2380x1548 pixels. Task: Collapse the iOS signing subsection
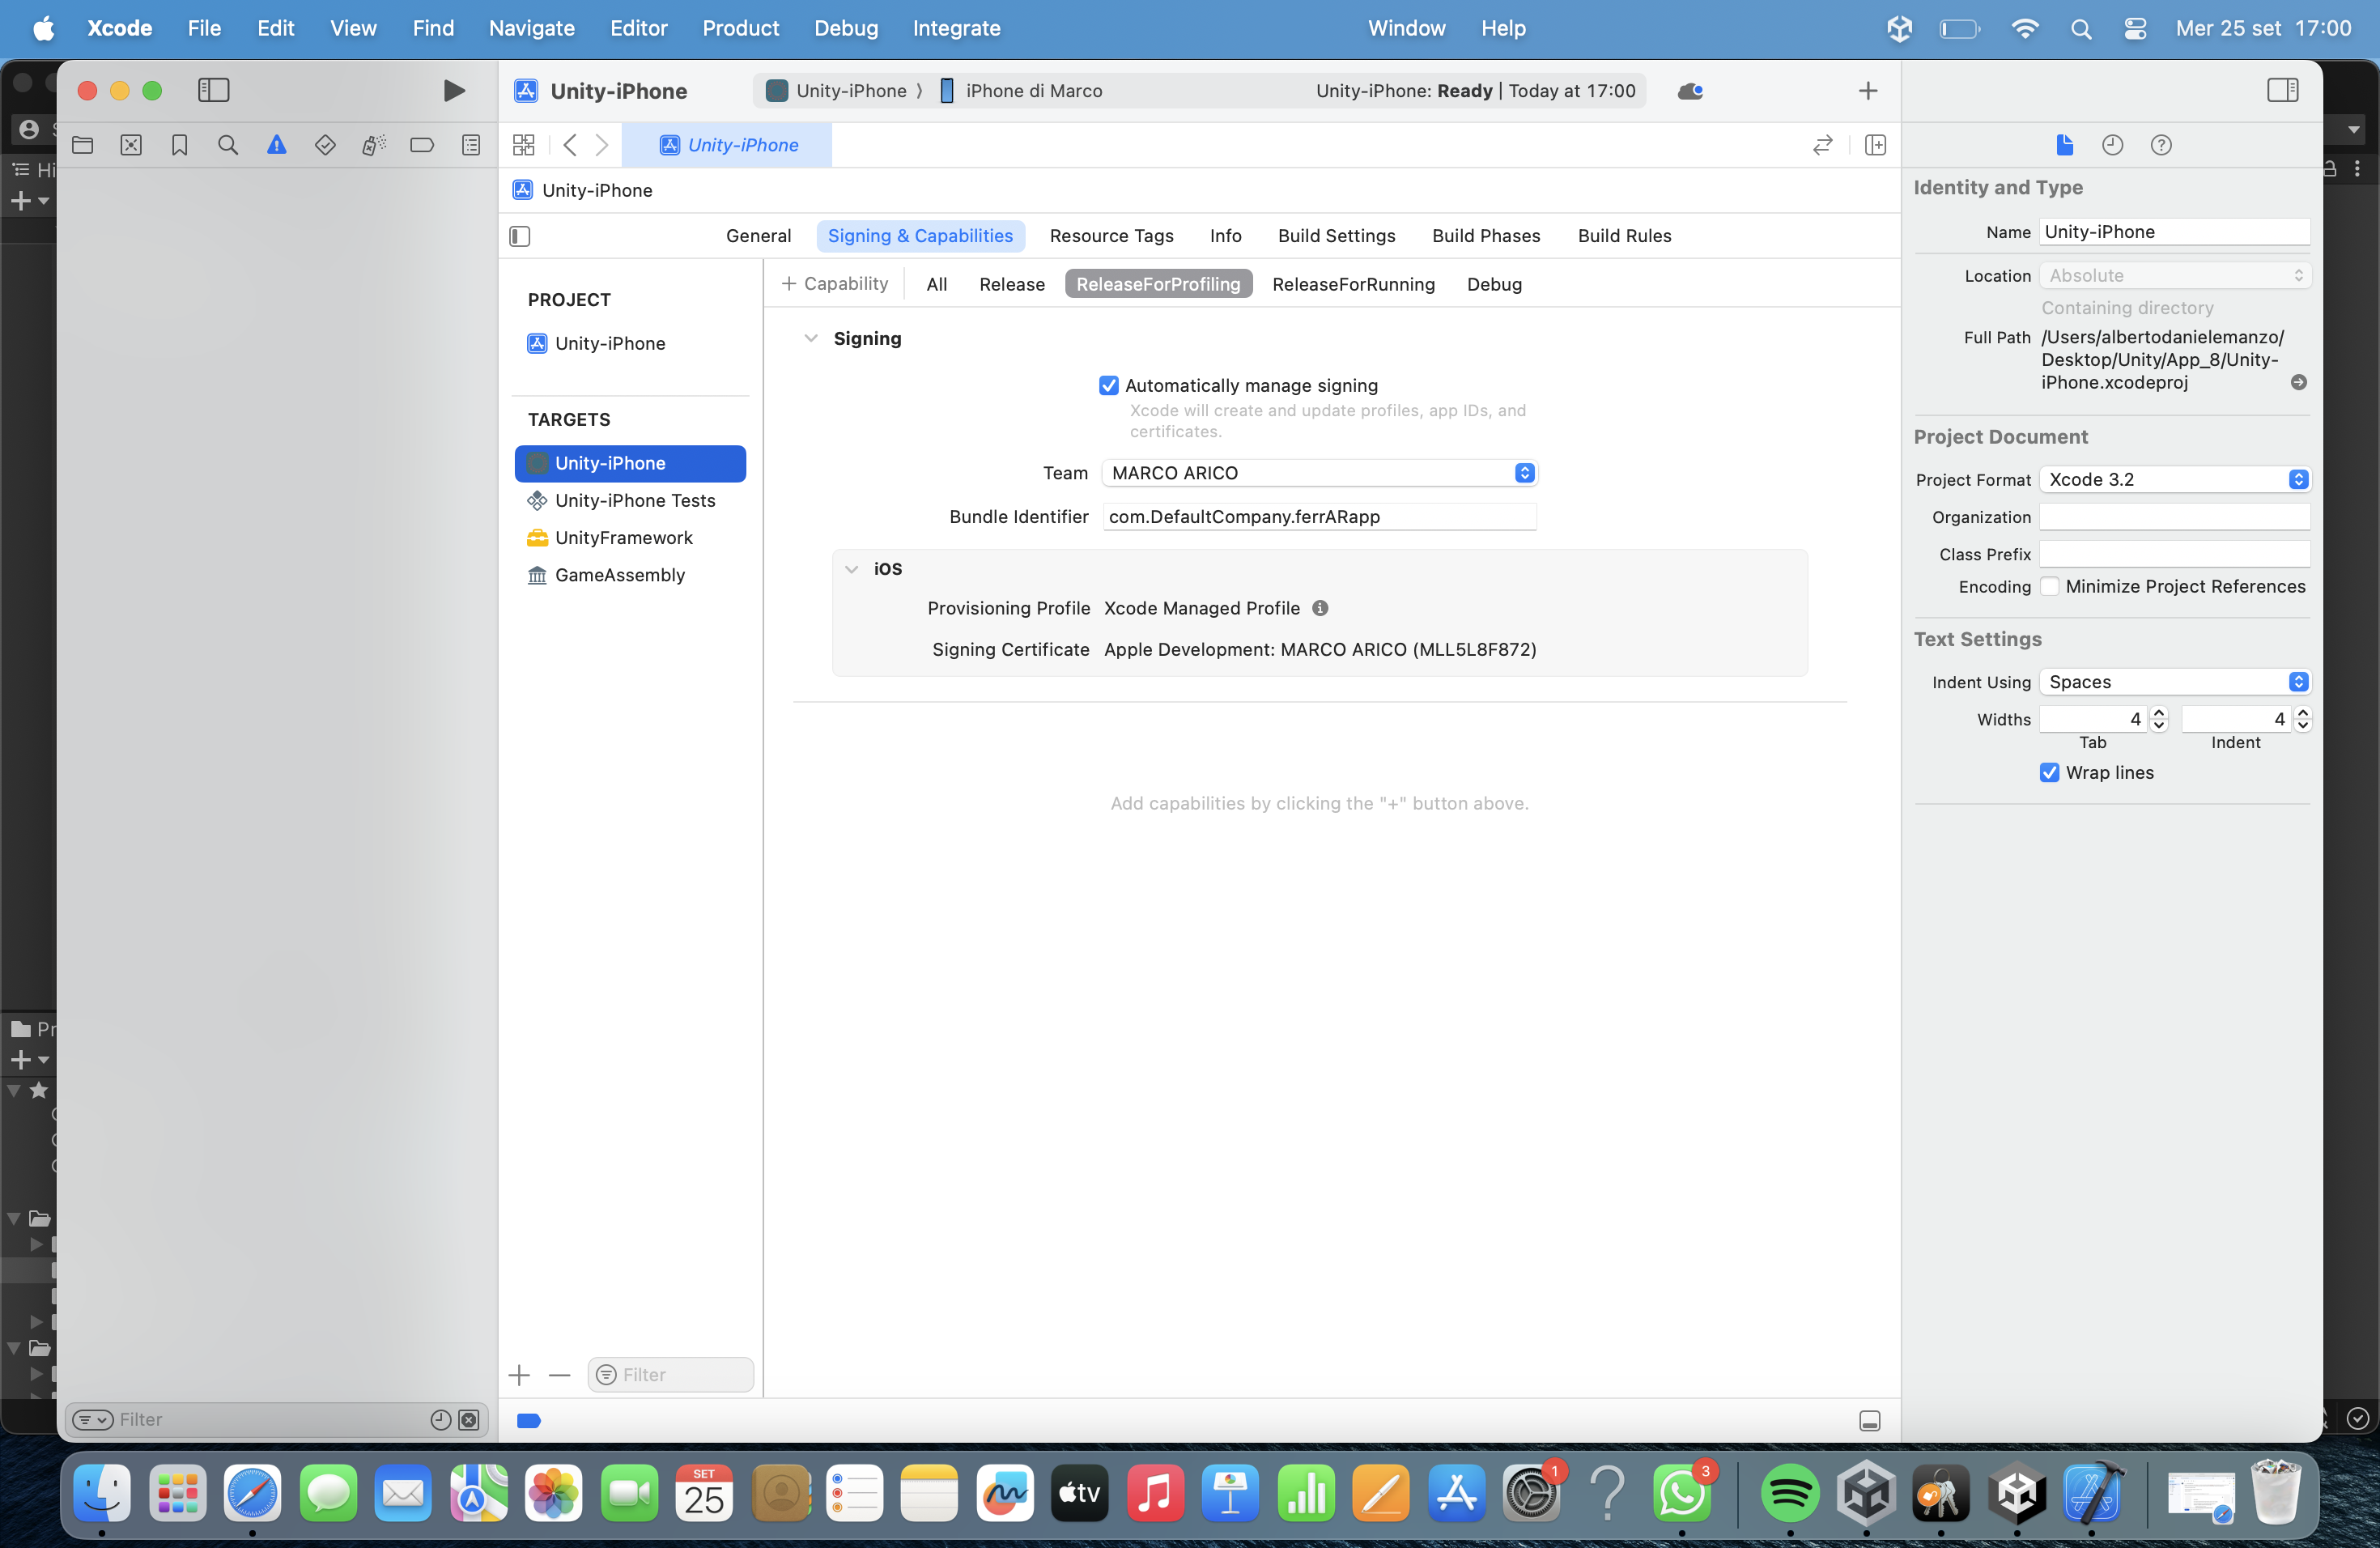click(x=852, y=569)
